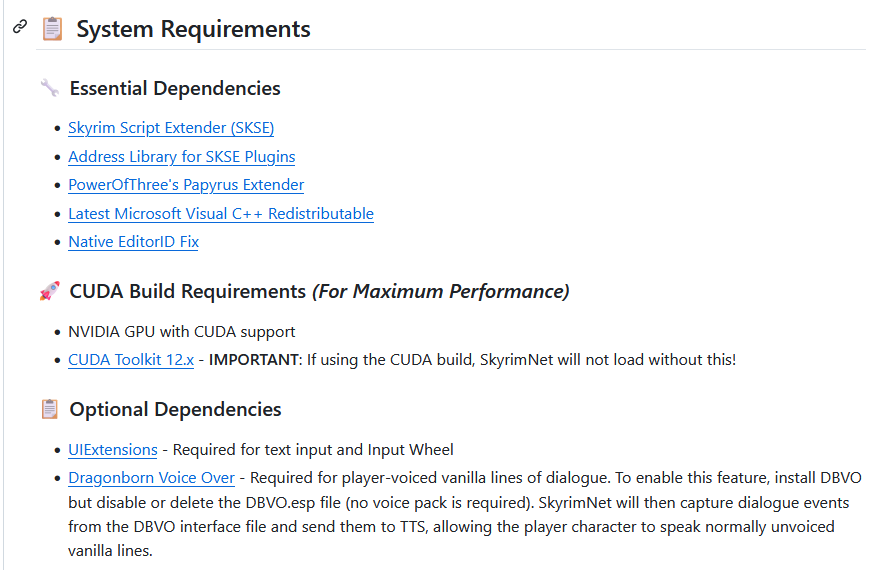Click the rocket emoji before CUDA Build Requirements
The height and width of the screenshot is (570, 886).
(x=49, y=291)
